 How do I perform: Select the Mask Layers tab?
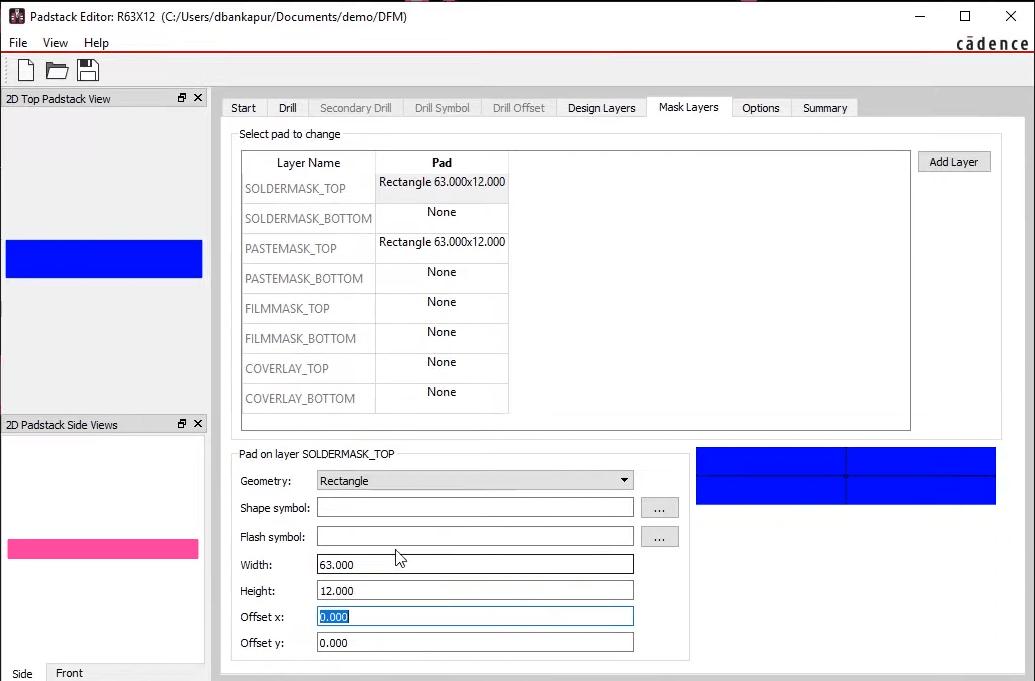pos(688,107)
